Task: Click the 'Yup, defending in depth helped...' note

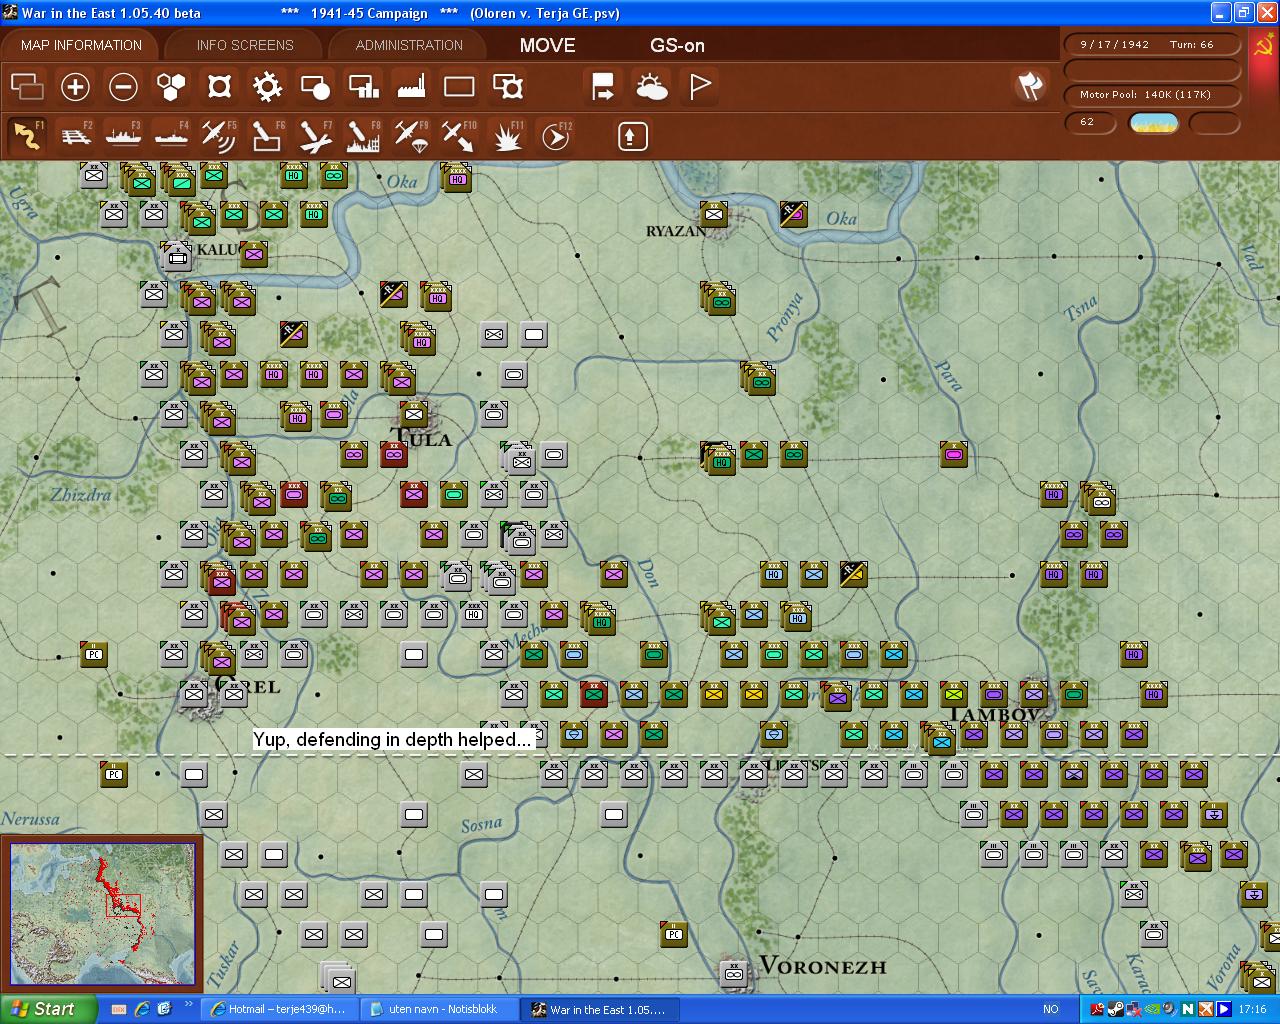Action: tap(392, 740)
